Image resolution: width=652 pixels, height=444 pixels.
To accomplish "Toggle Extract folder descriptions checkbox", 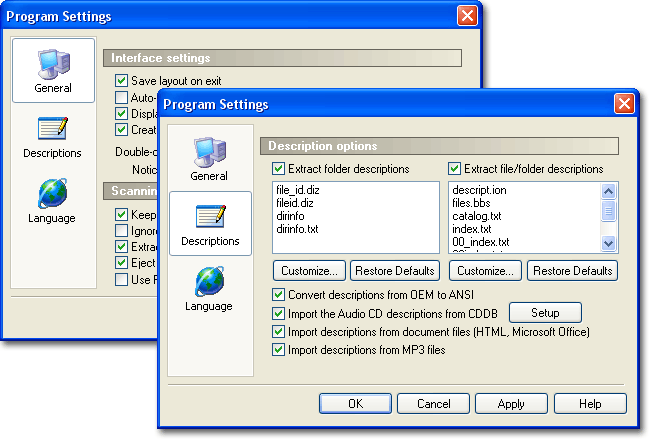I will pos(279,168).
